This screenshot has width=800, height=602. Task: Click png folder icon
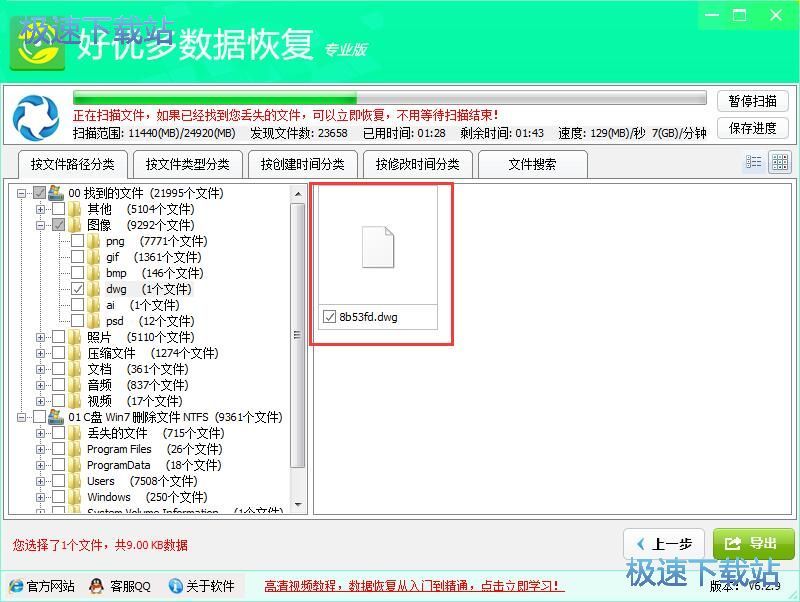[x=93, y=241]
